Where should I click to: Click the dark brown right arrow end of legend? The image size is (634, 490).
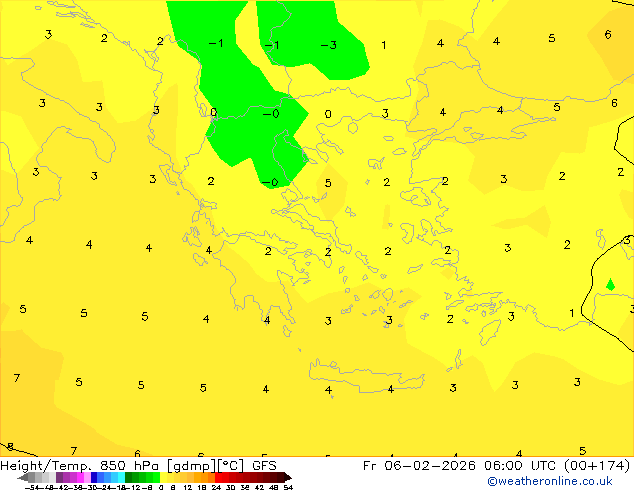[288, 477]
